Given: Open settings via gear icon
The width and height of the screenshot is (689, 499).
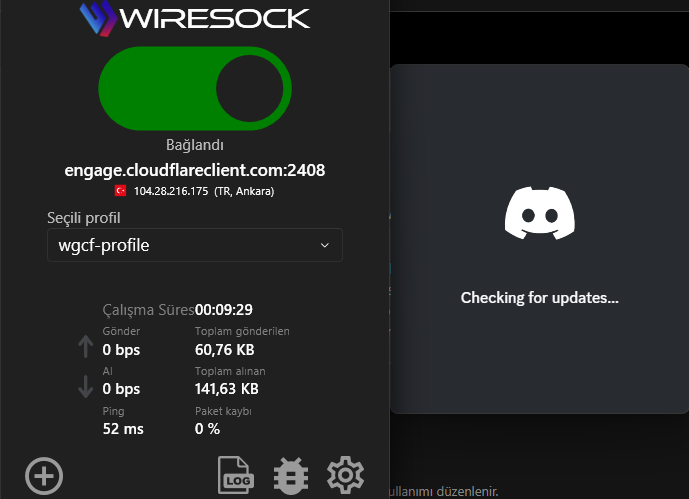Looking at the screenshot, I should coord(345,475).
